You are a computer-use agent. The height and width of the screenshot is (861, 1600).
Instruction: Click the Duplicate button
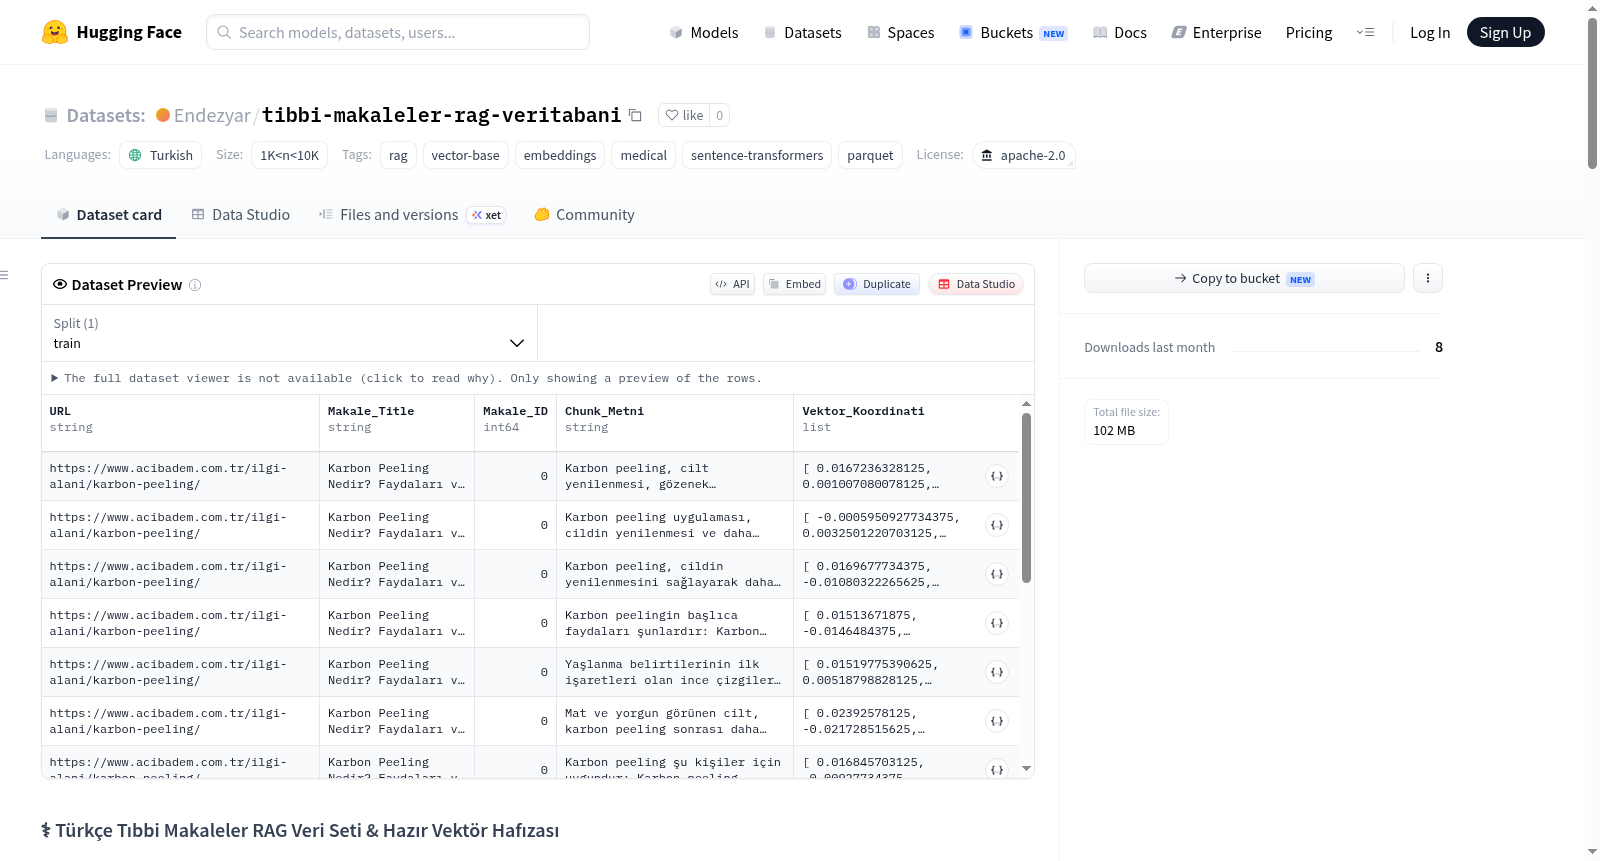[x=877, y=284]
